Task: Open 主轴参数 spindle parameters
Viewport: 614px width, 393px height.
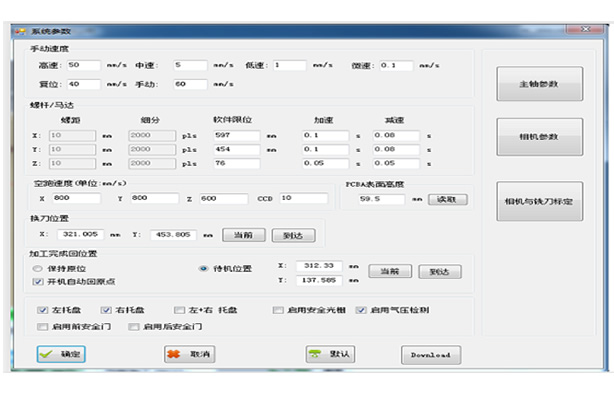Action: point(540,84)
